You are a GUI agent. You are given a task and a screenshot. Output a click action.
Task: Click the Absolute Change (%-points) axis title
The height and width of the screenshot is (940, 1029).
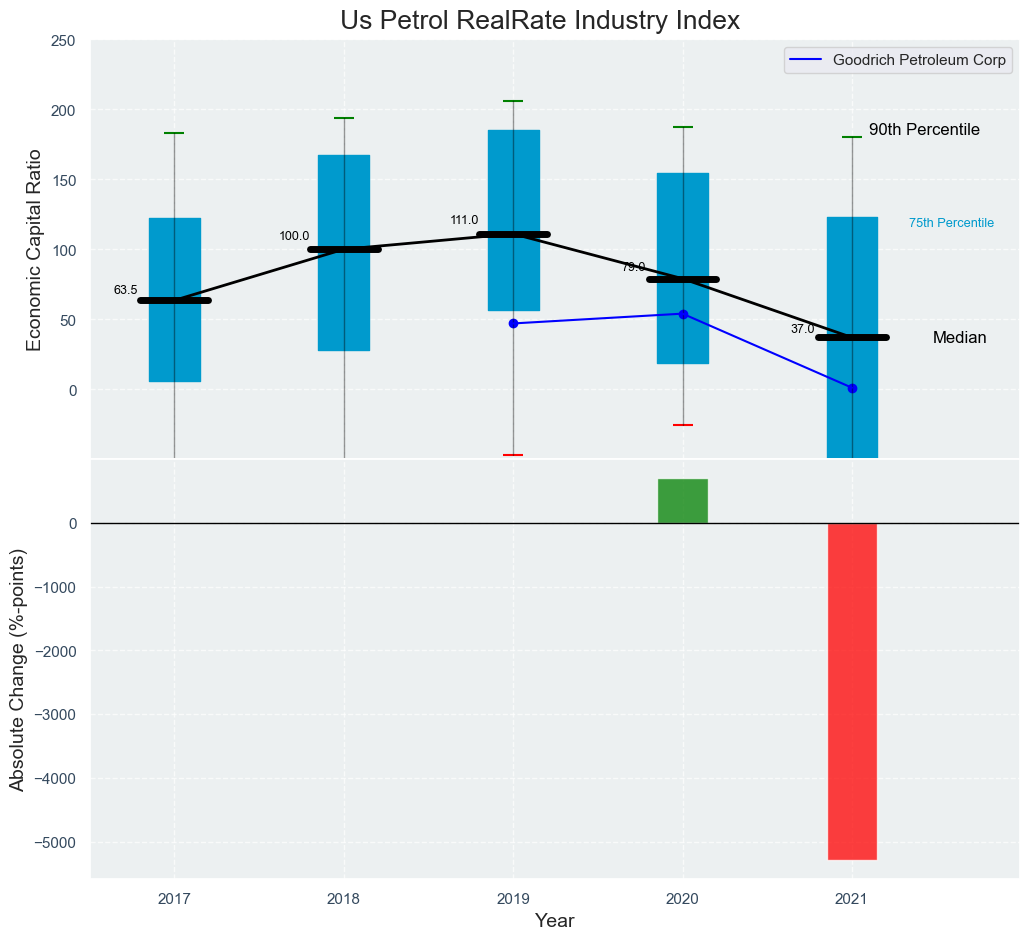pos(17,669)
